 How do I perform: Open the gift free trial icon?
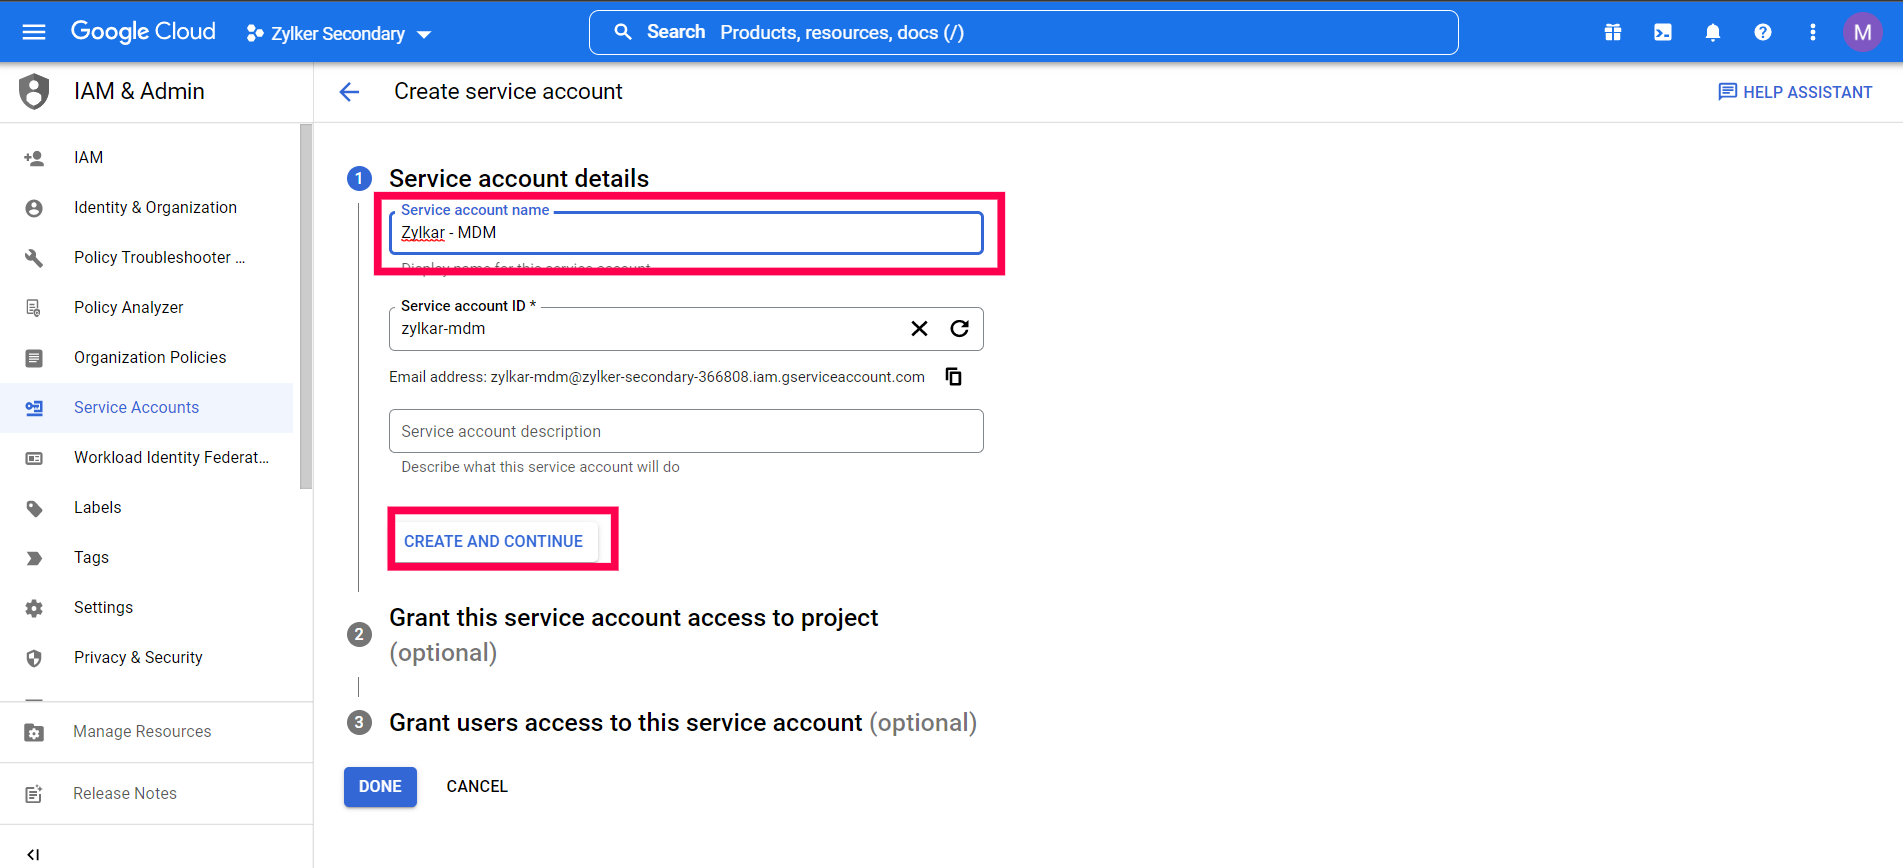pyautogui.click(x=1613, y=32)
